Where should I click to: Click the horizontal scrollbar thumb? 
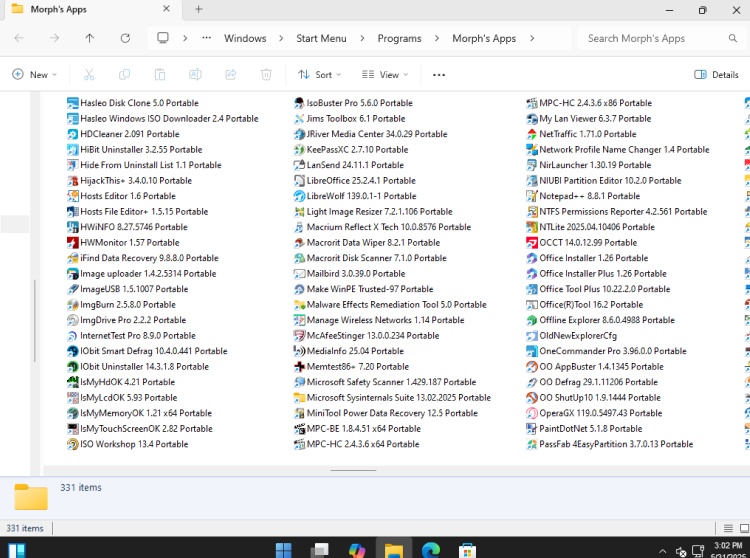click(x=353, y=470)
